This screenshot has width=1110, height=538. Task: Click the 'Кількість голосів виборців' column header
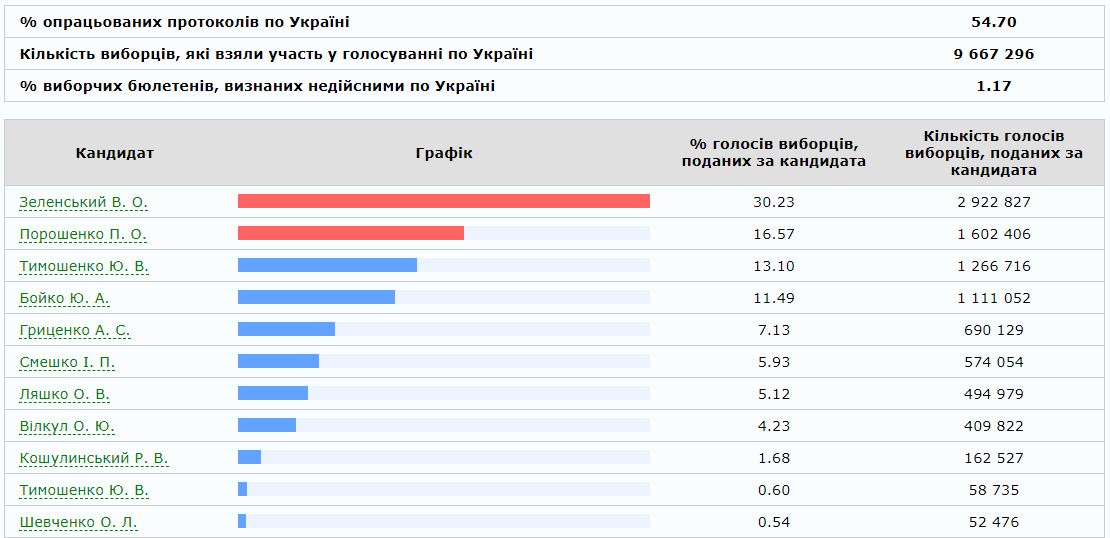[993, 153]
